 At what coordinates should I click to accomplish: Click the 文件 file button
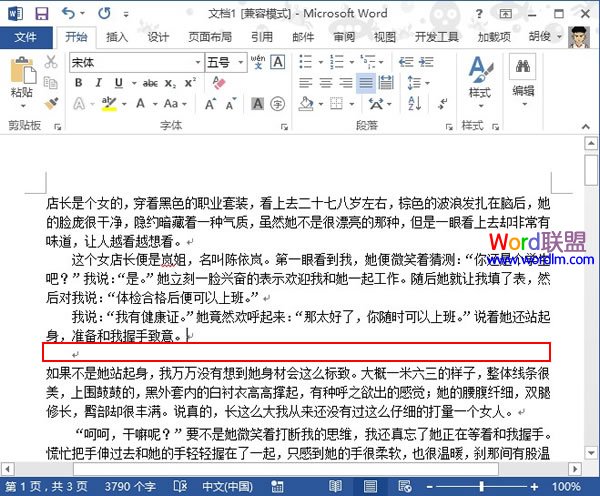(x=26, y=37)
